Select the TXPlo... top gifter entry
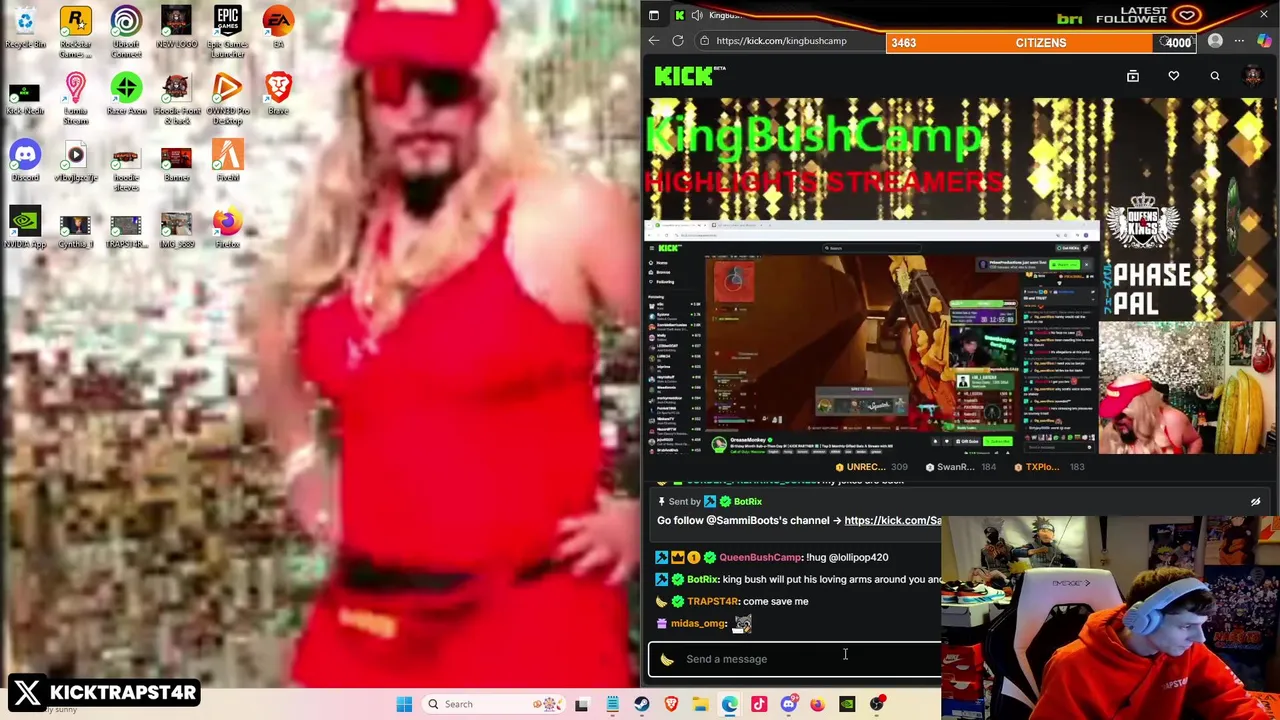Viewport: 1280px width, 720px height. pyautogui.click(x=1048, y=467)
